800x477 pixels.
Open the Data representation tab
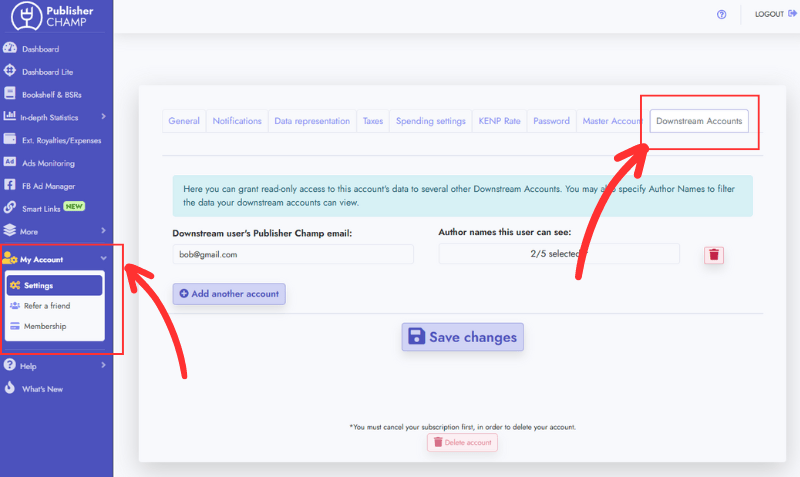coord(312,121)
